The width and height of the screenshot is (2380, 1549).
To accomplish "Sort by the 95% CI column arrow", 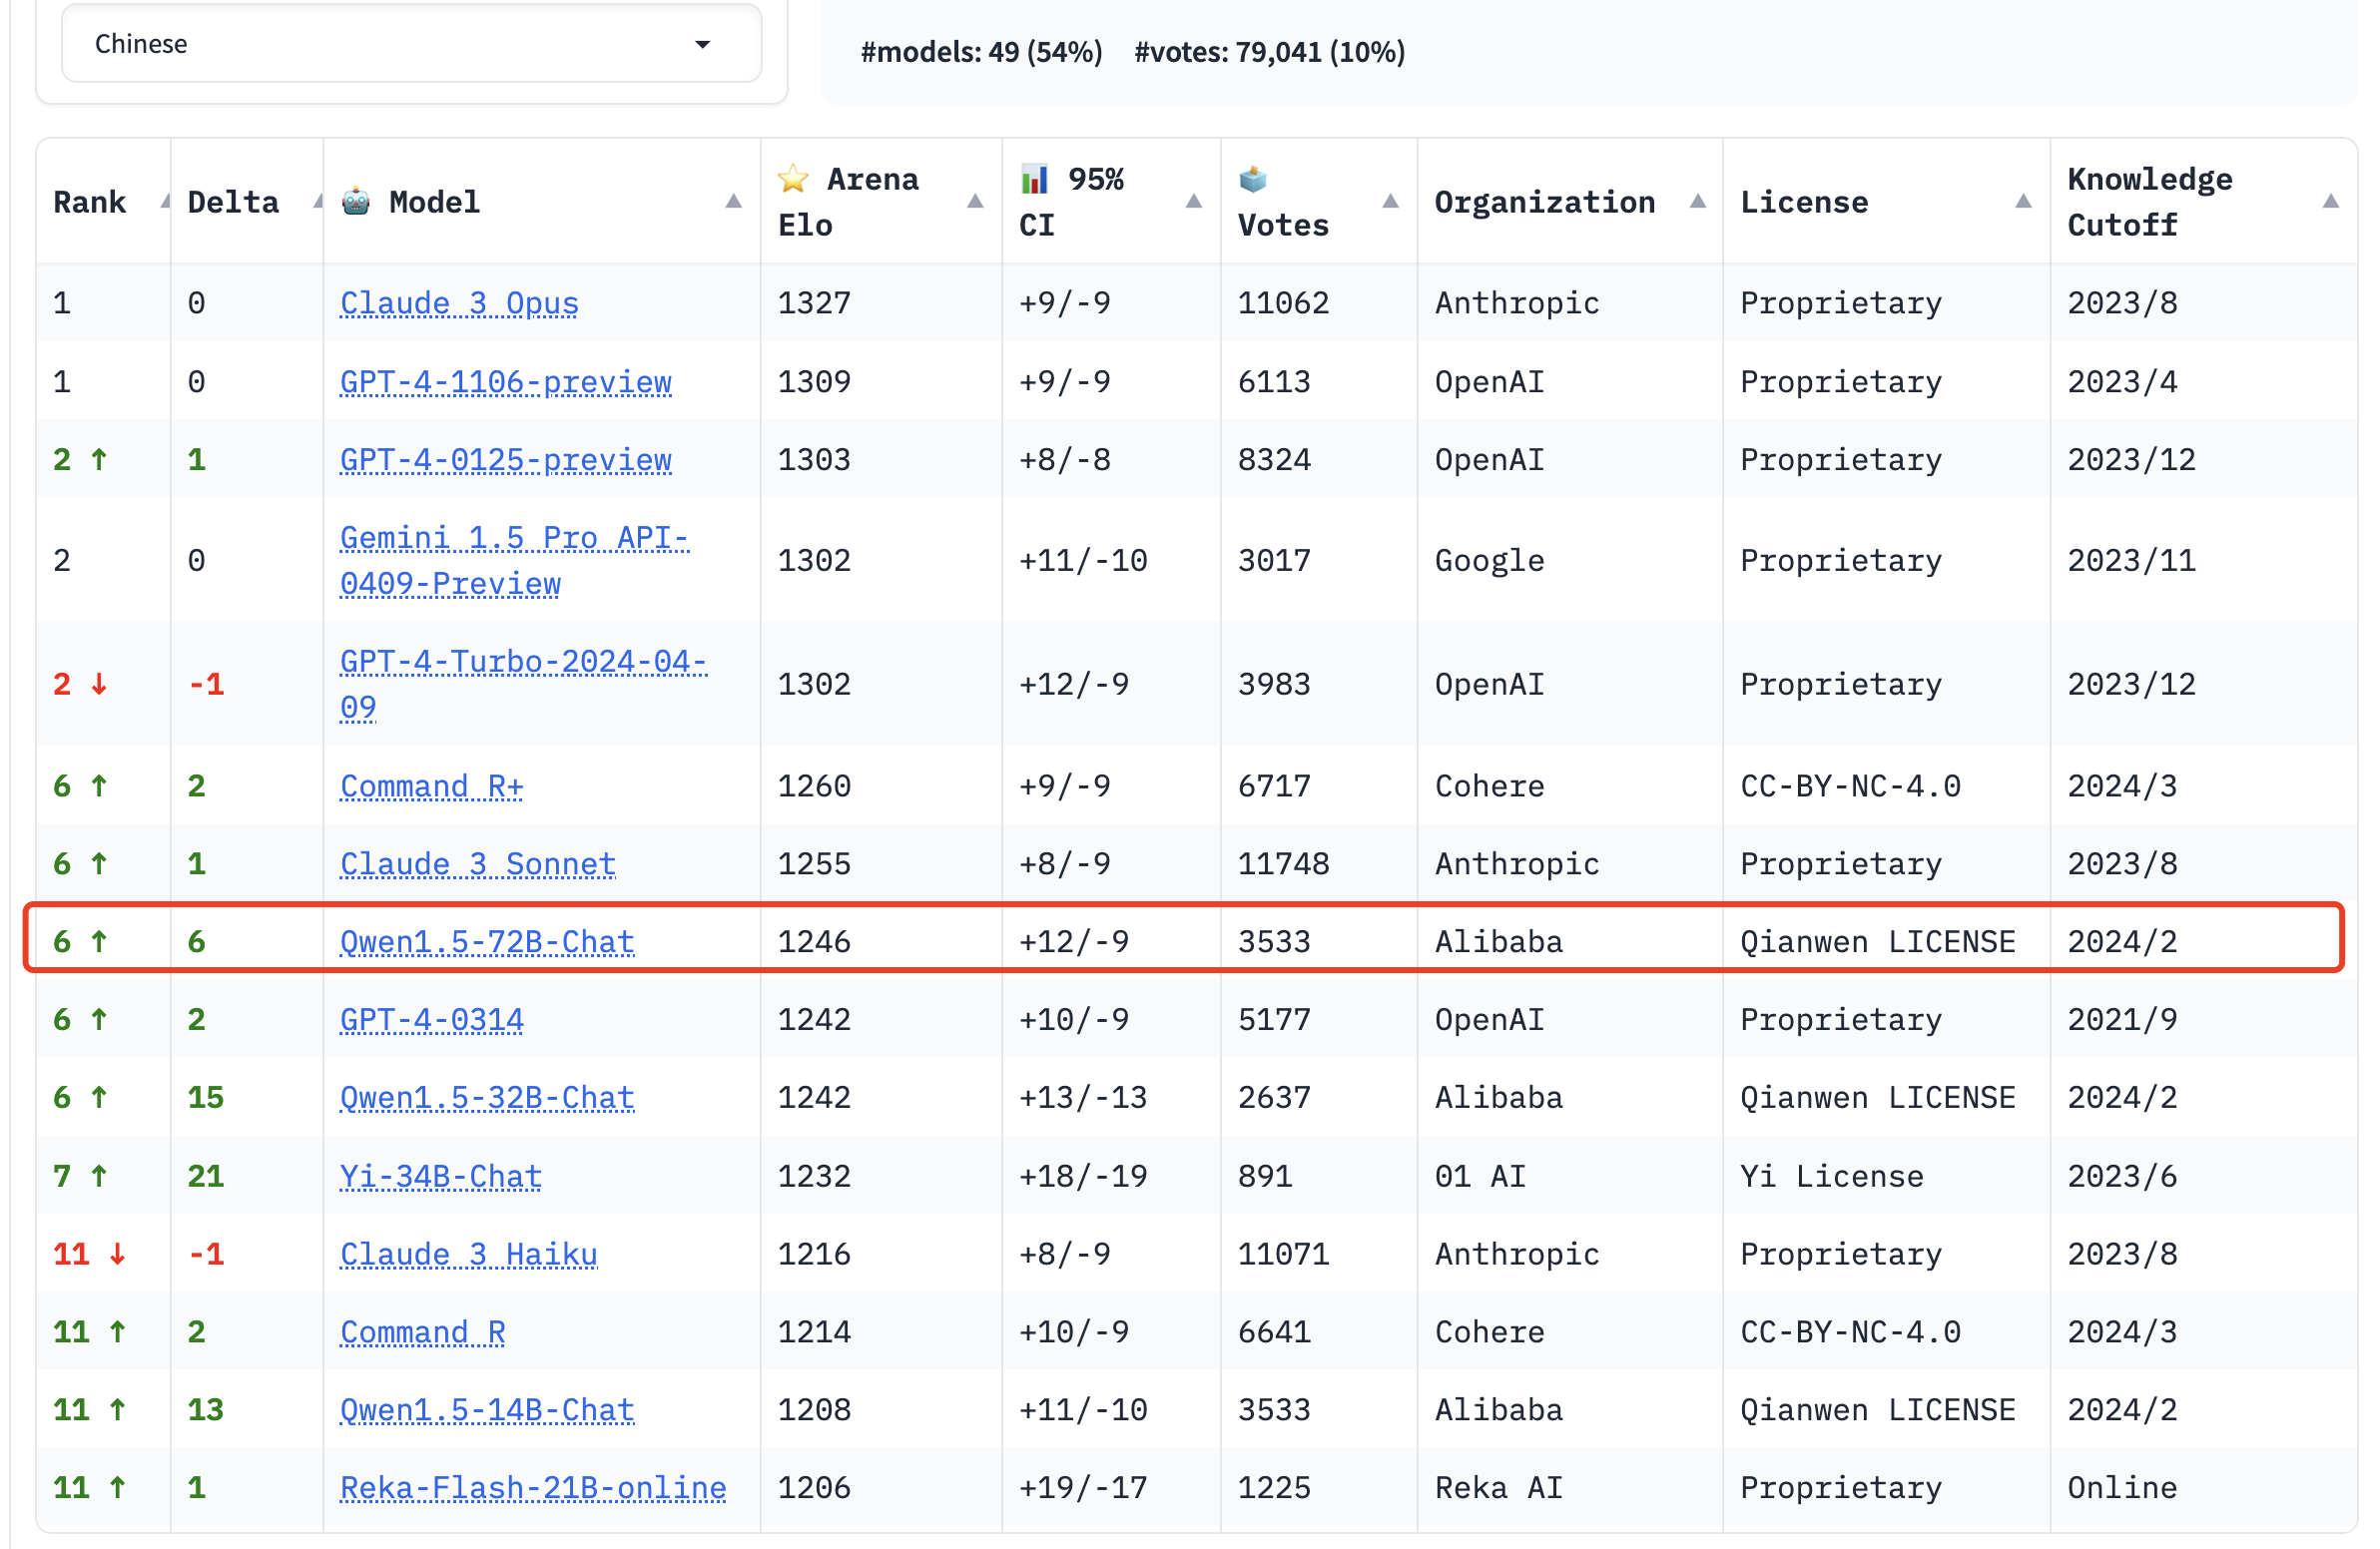I will pyautogui.click(x=1193, y=202).
